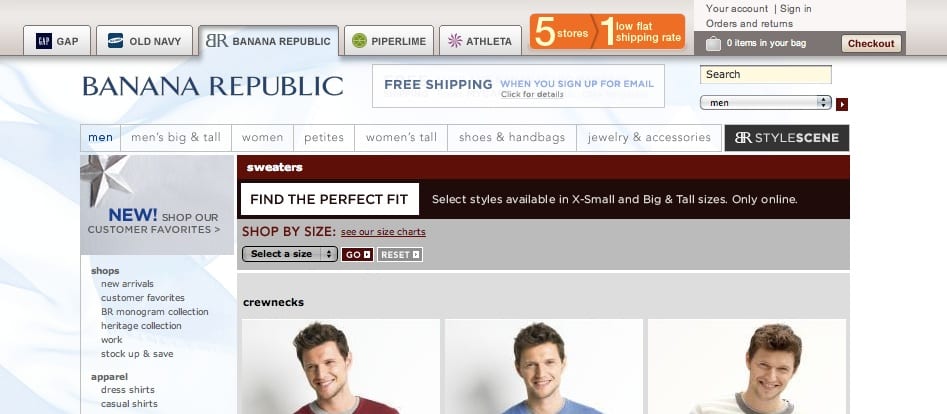This screenshot has width=947, height=414.
Task: Open the shoes & handbags tab
Action: coord(512,138)
